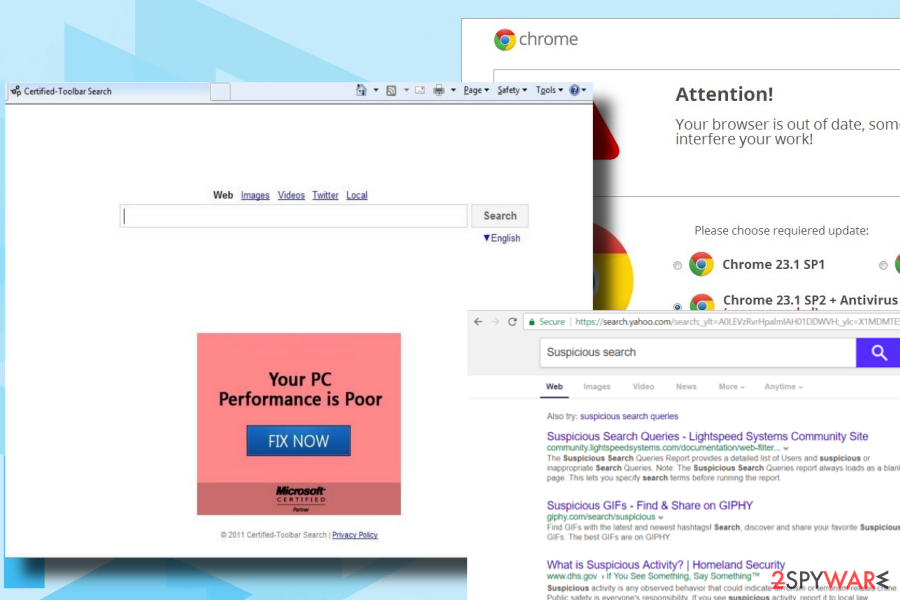The image size is (900, 600).
Task: Click the Read Mail icon
Action: point(420,90)
